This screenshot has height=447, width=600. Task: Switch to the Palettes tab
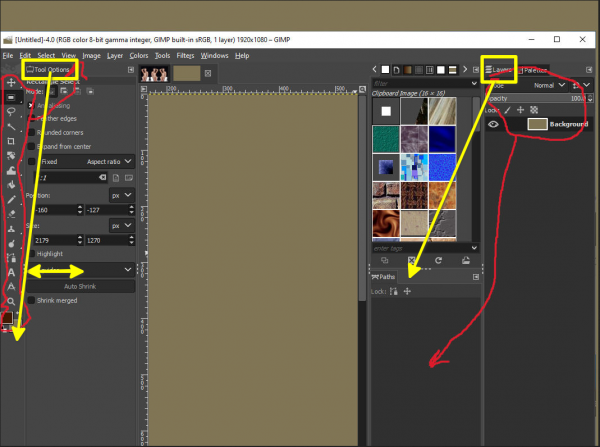[x=532, y=70]
